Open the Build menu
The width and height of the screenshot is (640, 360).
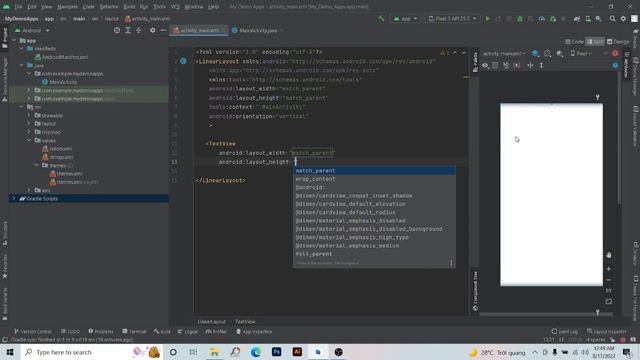pos(129,7)
